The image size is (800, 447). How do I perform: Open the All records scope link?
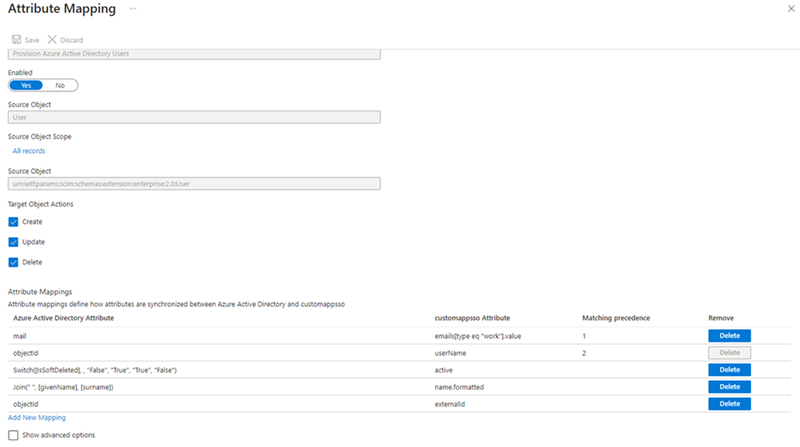click(28, 150)
